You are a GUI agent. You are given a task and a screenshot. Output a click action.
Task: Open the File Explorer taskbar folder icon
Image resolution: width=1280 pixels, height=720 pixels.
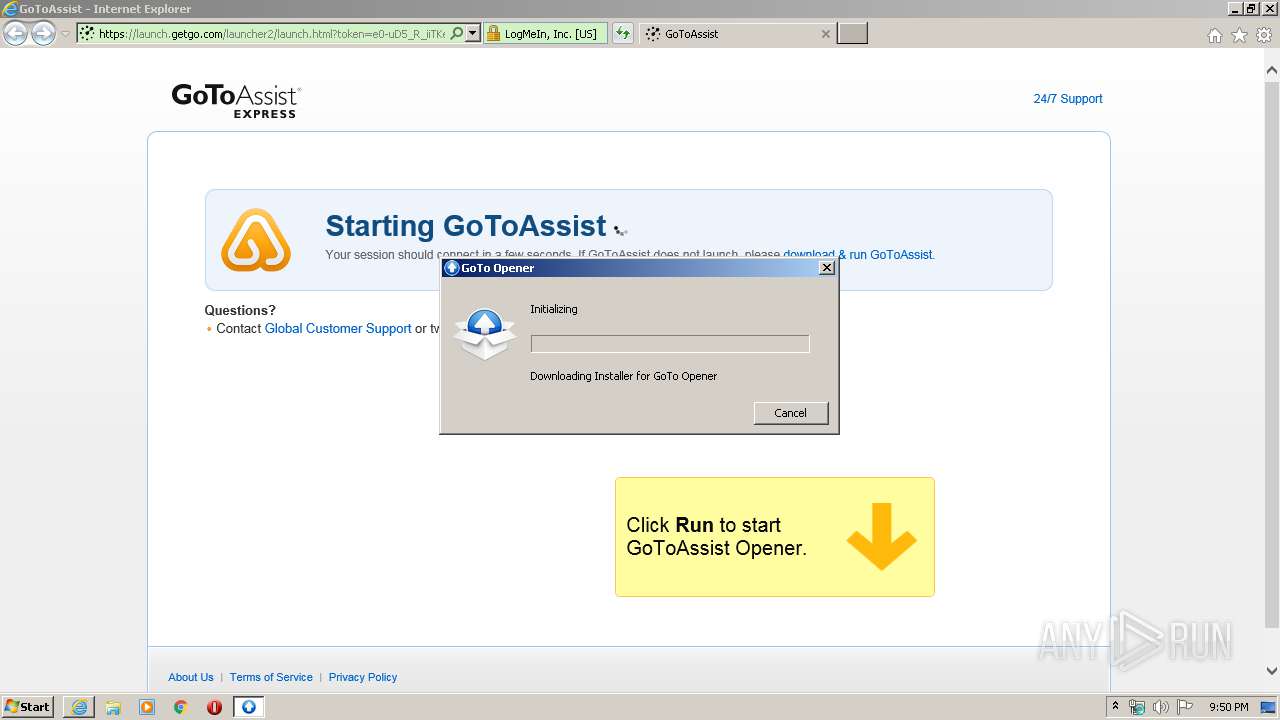[x=113, y=707]
